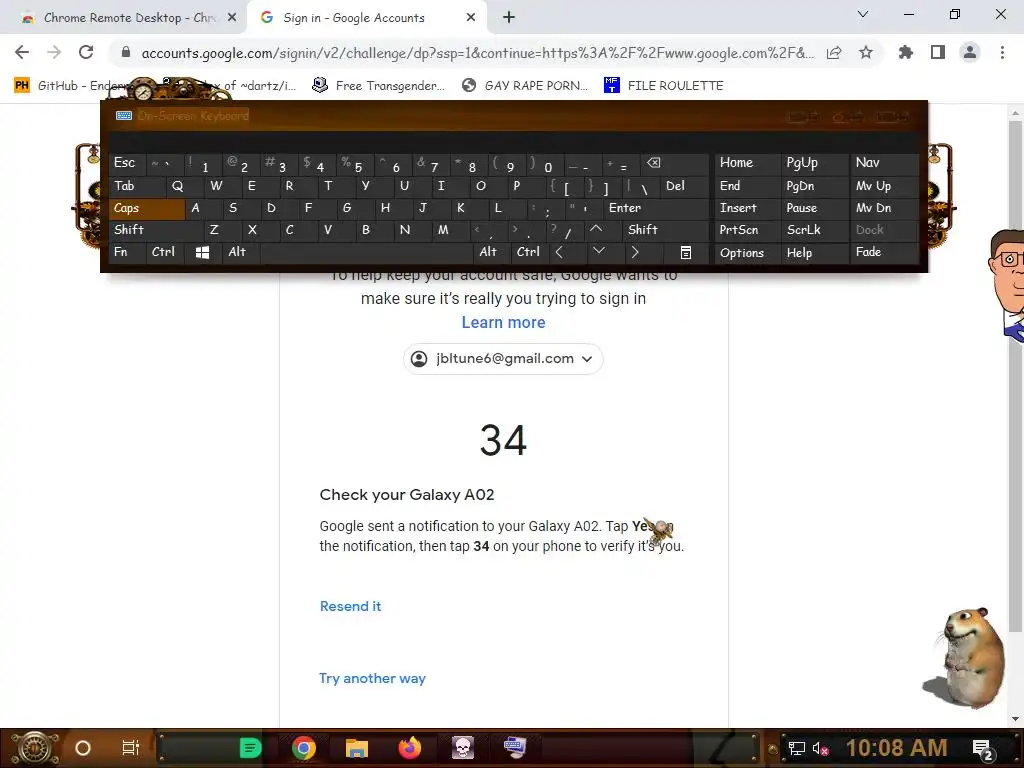This screenshot has width=1024, height=768.
Task: Toggle the ScrLk key
Action: pyautogui.click(x=814, y=230)
